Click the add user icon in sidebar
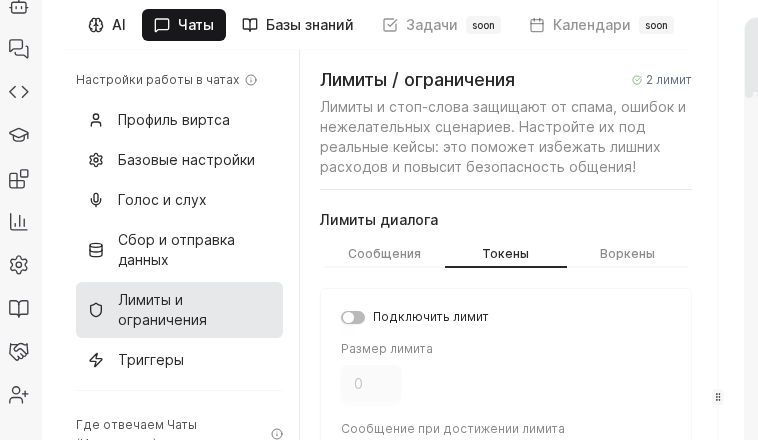The image size is (758, 440). (x=18, y=395)
